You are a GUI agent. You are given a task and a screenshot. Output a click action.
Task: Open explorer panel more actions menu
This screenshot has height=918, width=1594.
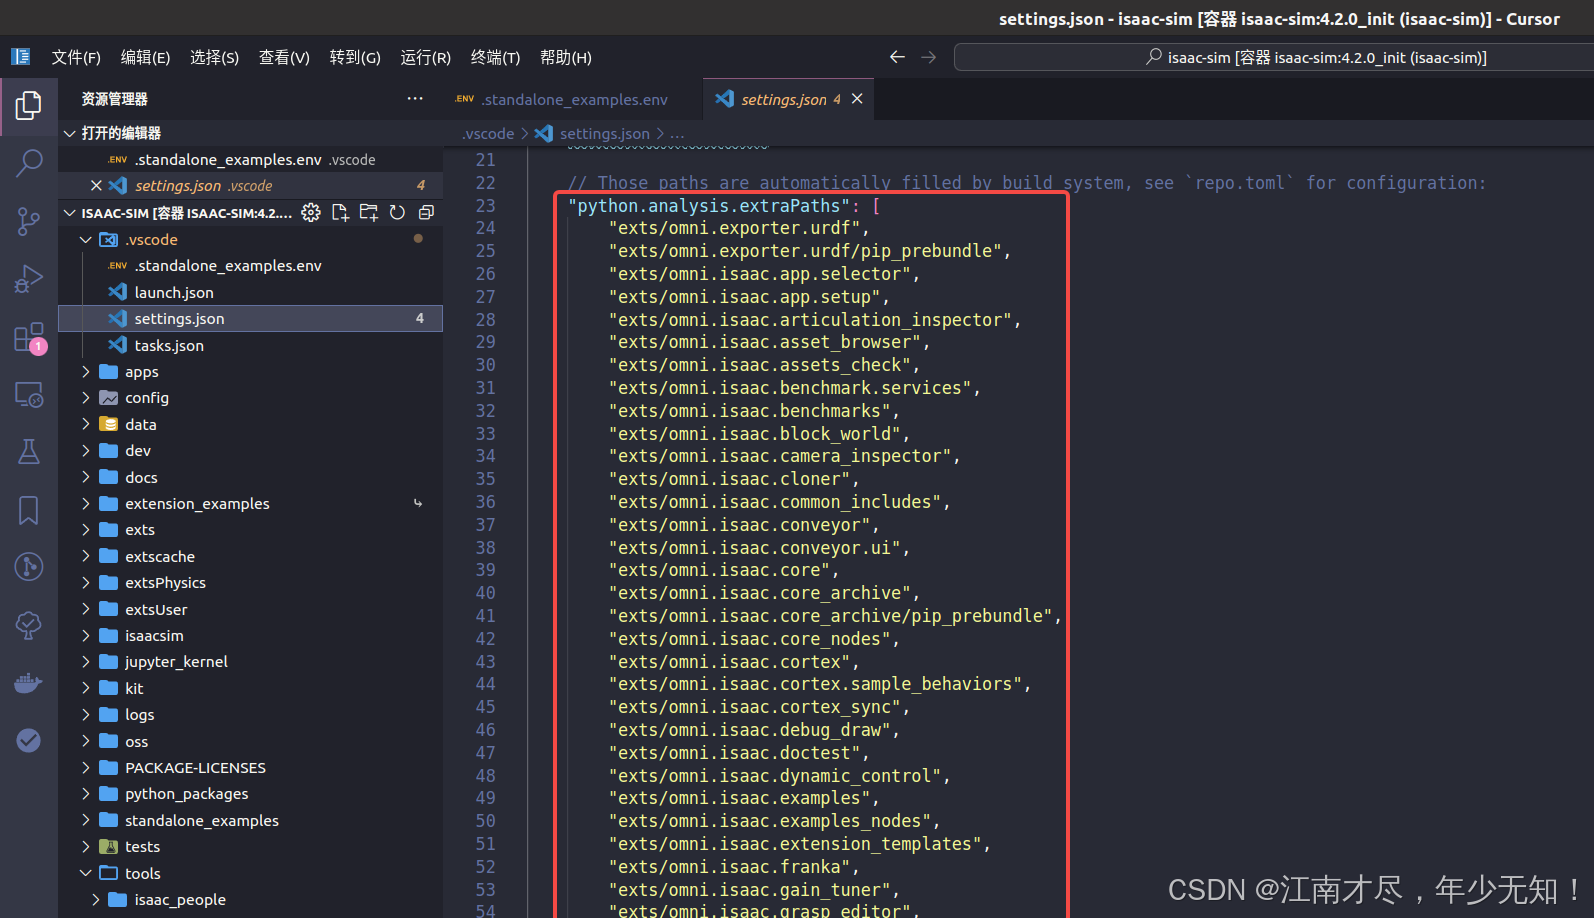pyautogui.click(x=415, y=99)
